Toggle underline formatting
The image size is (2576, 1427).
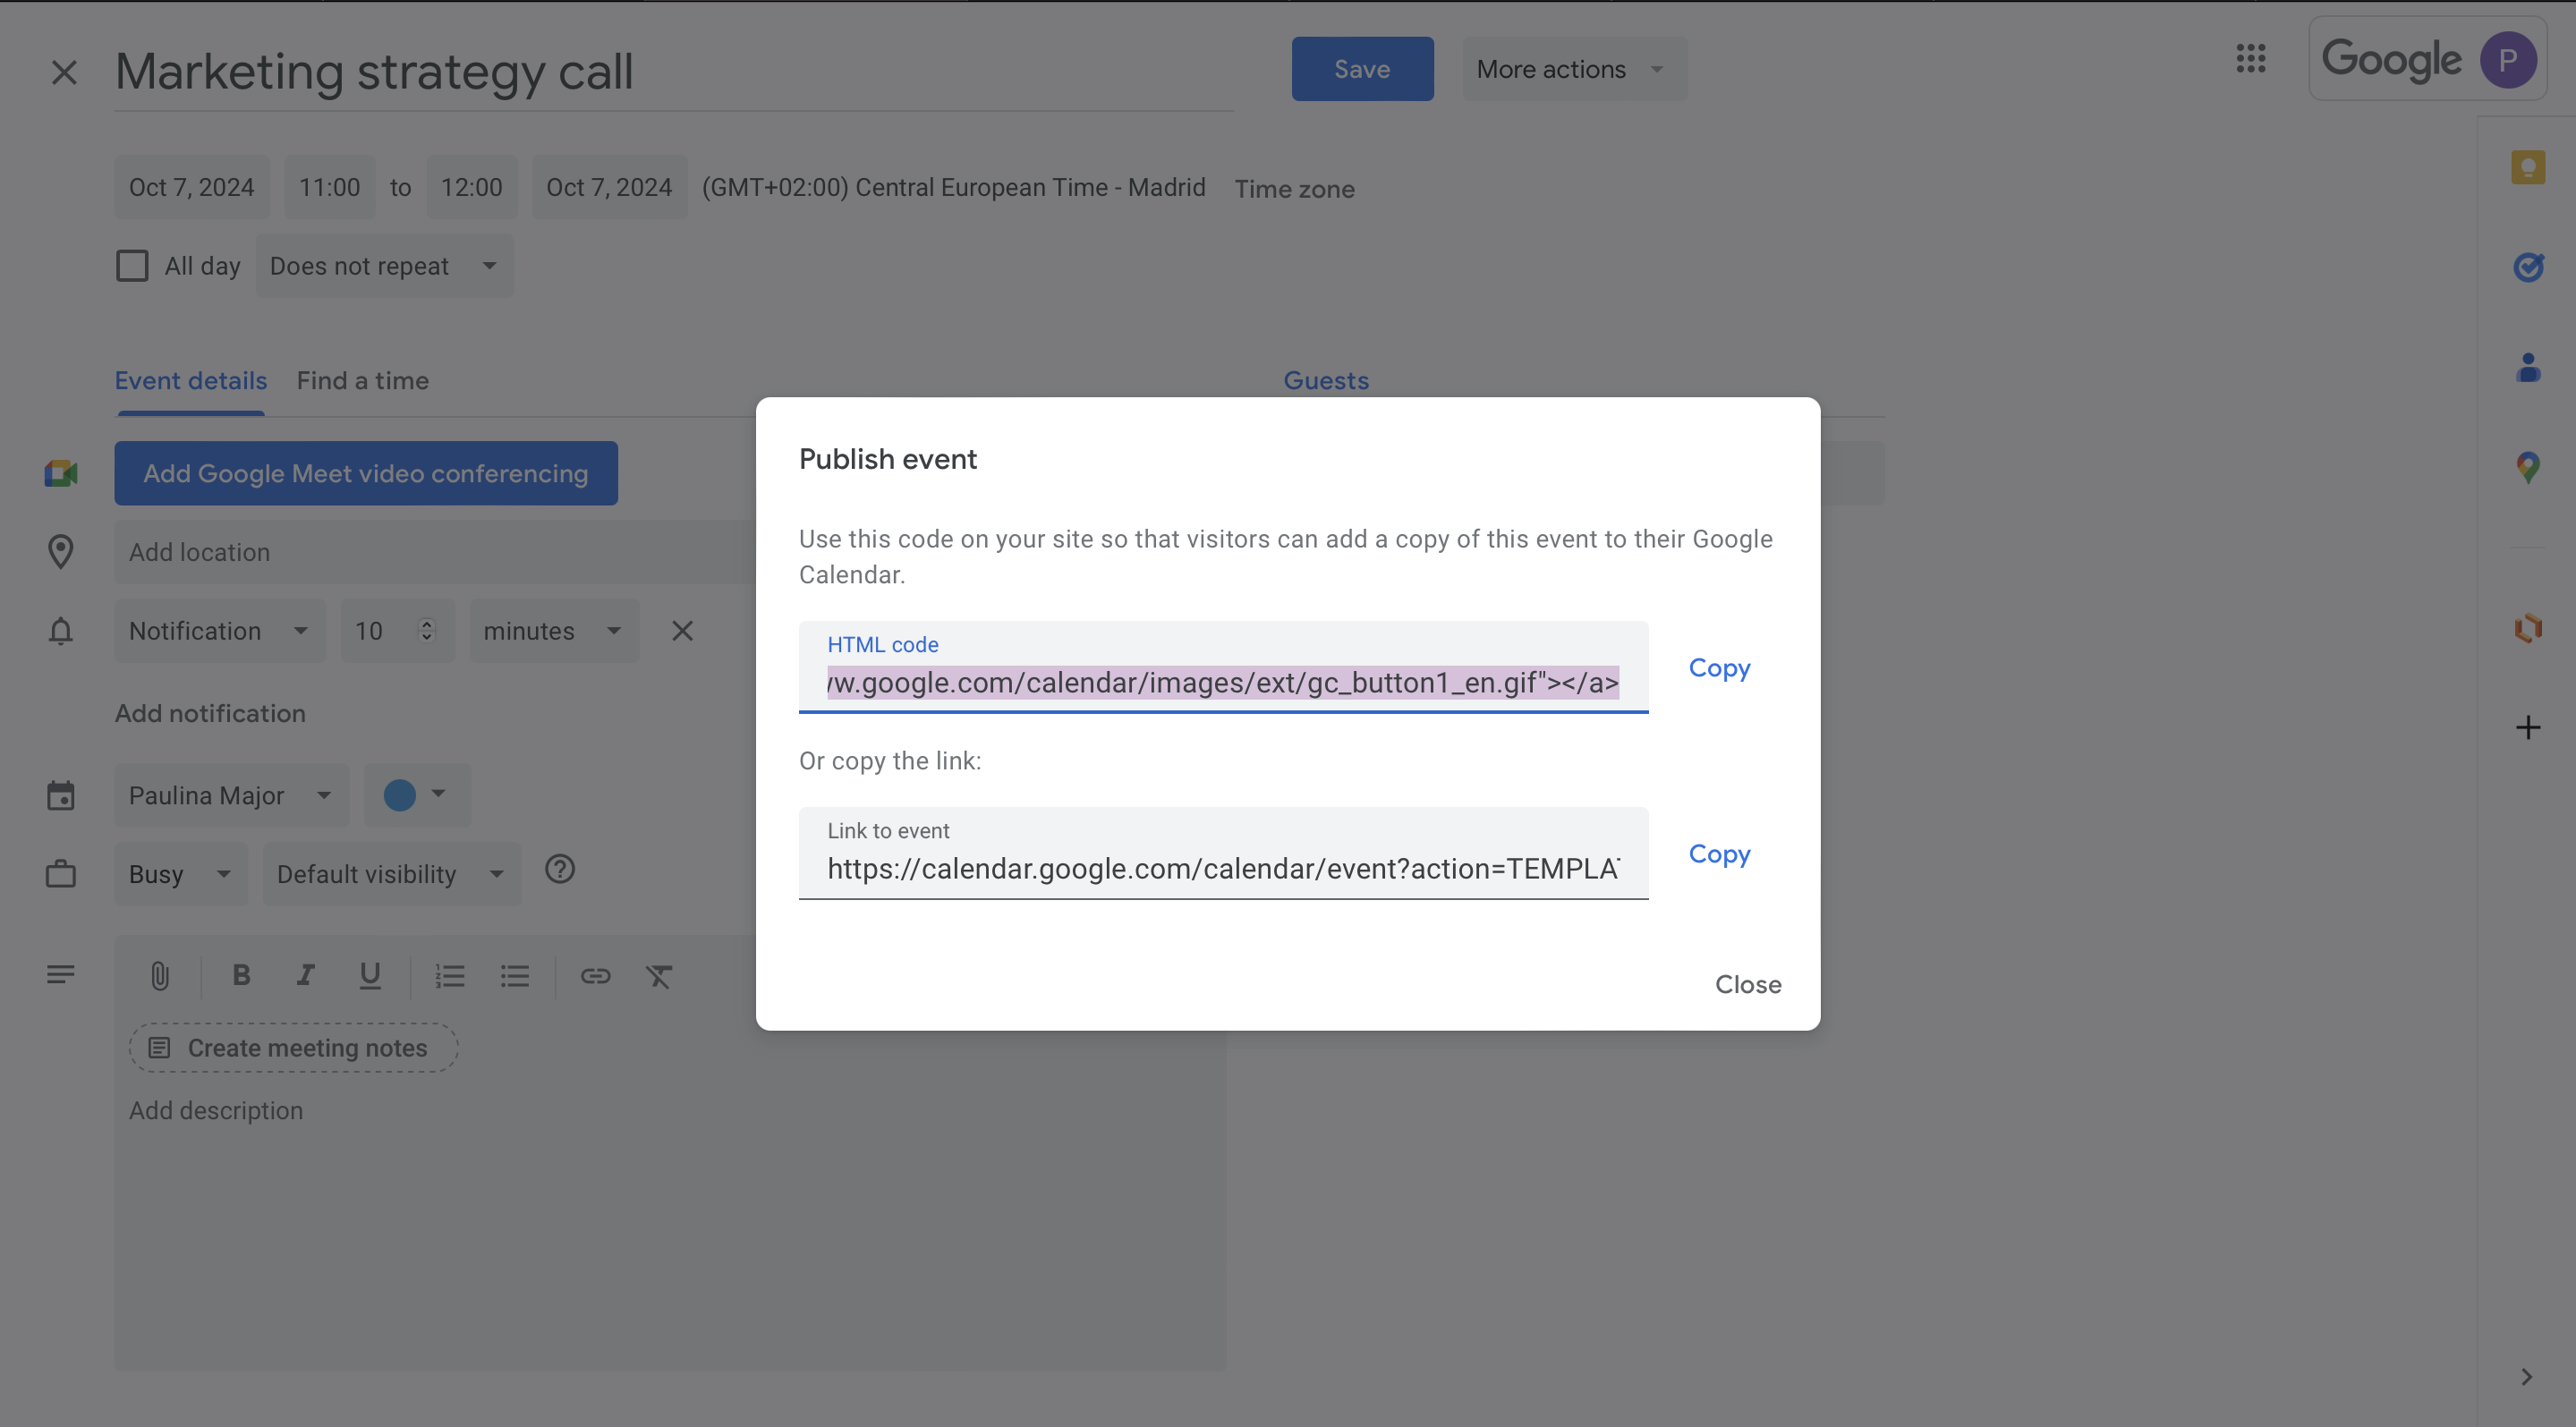click(370, 975)
